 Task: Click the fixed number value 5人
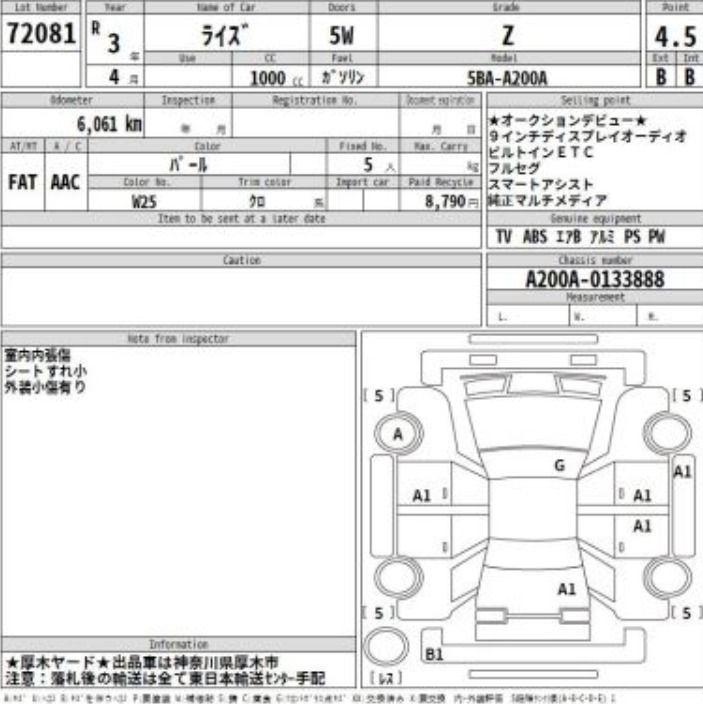[379, 165]
